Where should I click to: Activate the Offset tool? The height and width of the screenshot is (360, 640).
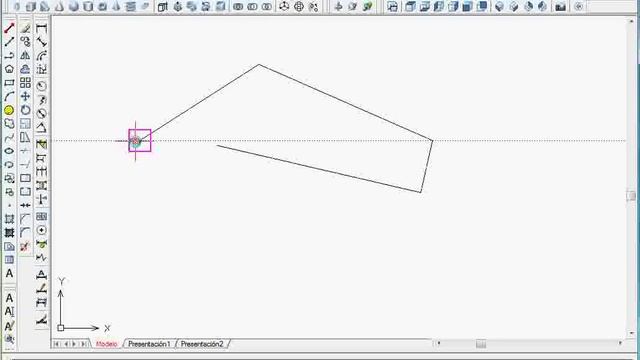(x=25, y=69)
